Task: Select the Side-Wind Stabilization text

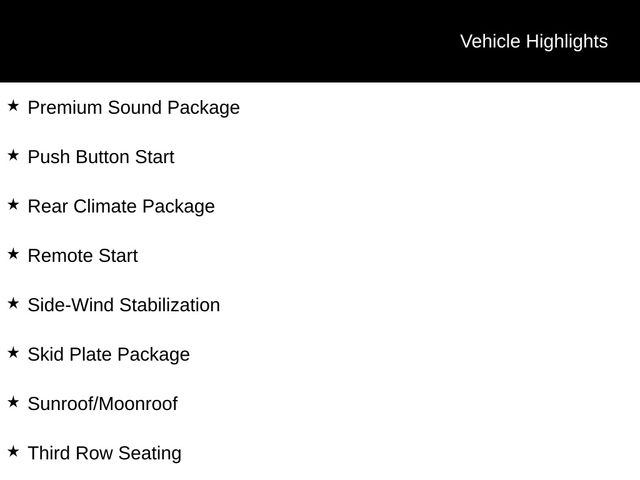Action: click(x=124, y=305)
